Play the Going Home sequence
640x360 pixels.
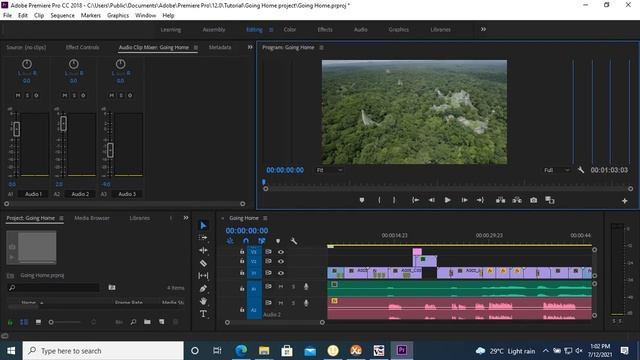pyautogui.click(x=448, y=200)
